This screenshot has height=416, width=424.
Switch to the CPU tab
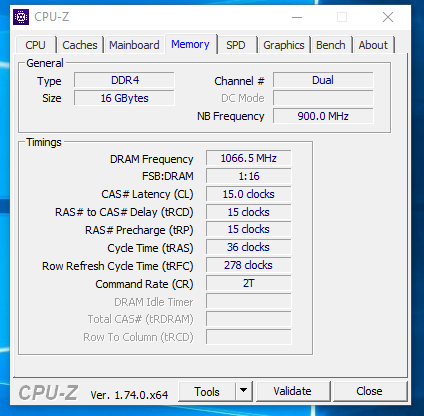[36, 45]
